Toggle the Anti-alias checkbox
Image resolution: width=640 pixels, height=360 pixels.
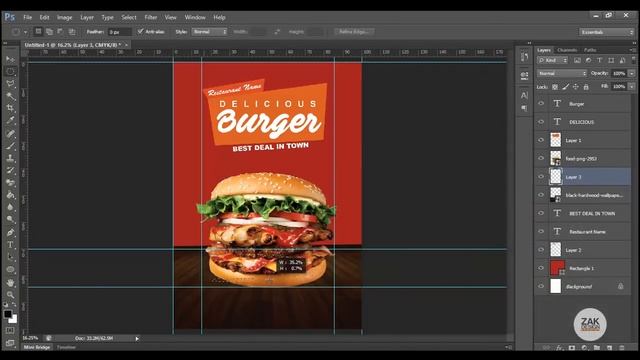point(140,31)
